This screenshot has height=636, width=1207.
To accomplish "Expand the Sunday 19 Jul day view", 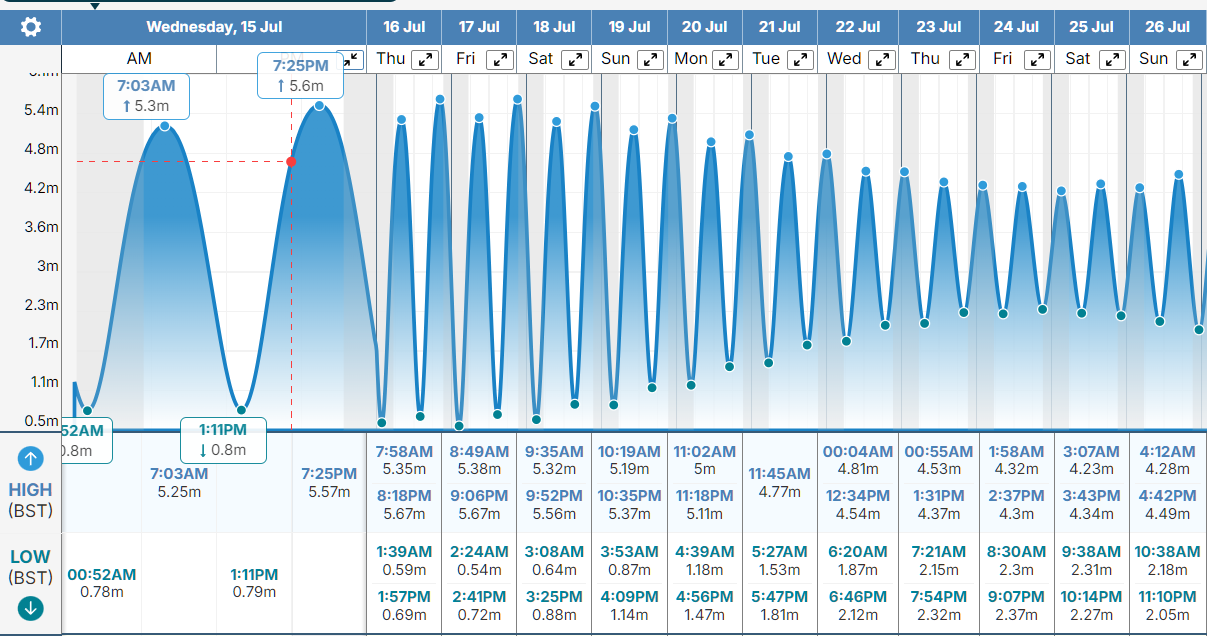I will 651,59.
